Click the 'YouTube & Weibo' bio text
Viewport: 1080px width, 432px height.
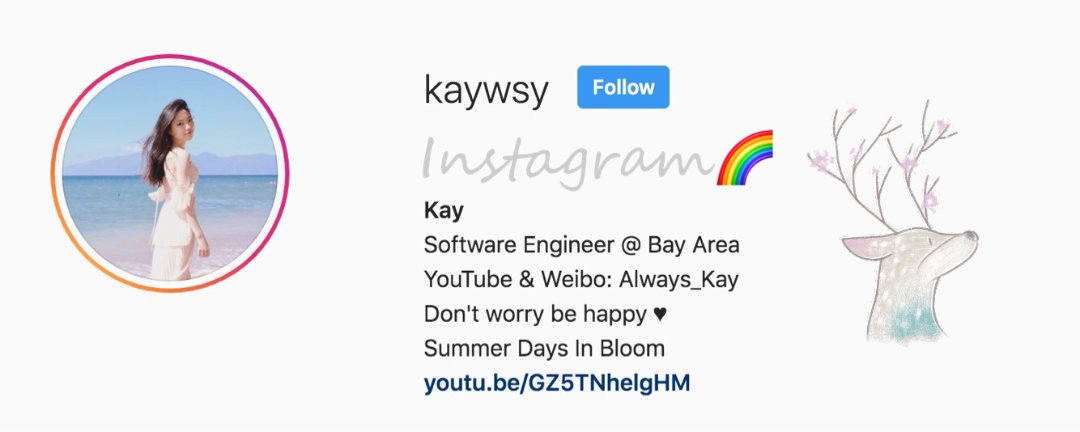pos(517,280)
